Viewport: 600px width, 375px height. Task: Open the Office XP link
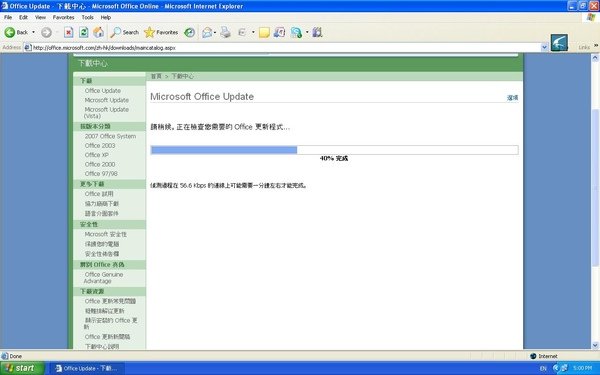pos(96,155)
